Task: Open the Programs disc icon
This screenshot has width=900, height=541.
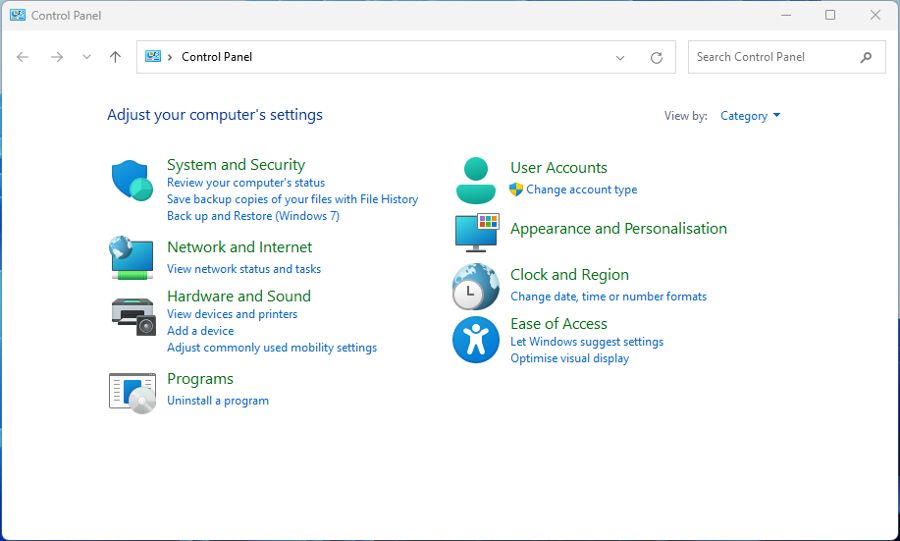Action: [132, 391]
